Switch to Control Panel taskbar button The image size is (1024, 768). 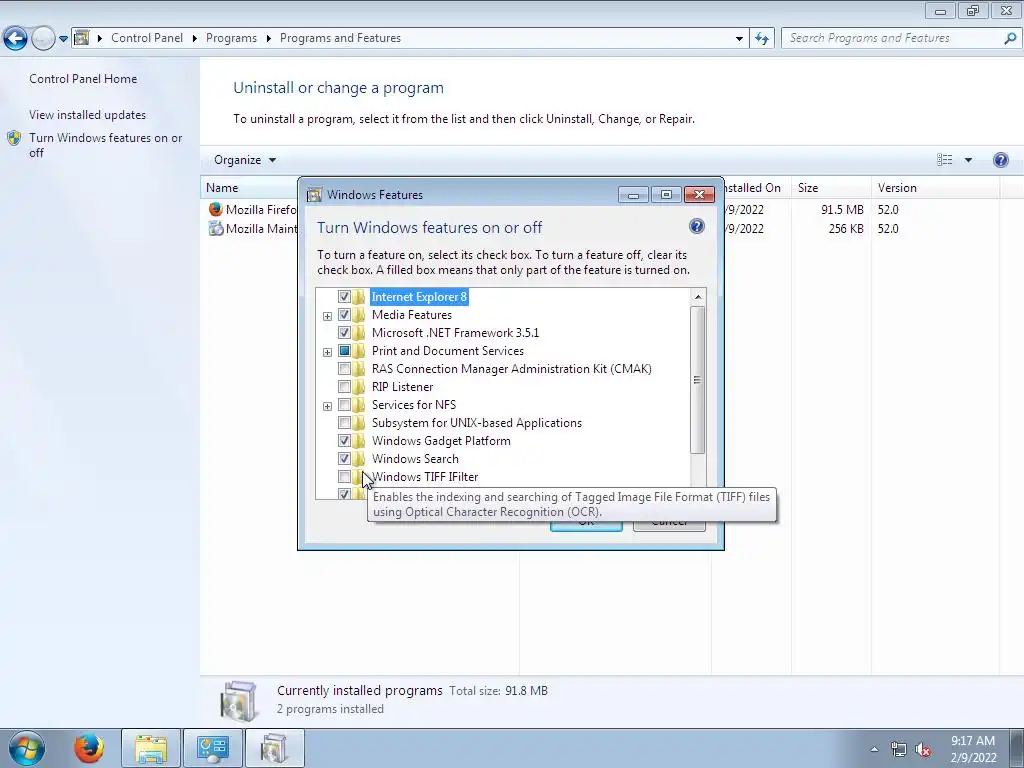(x=213, y=748)
